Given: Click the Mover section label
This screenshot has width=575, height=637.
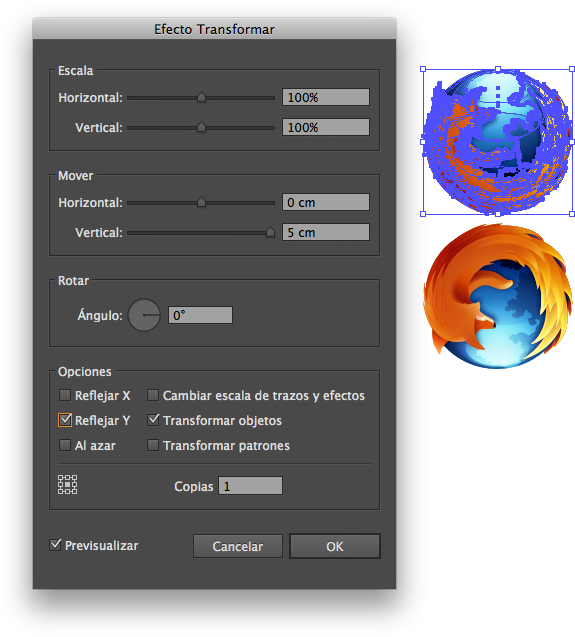Looking at the screenshot, I should (76, 176).
